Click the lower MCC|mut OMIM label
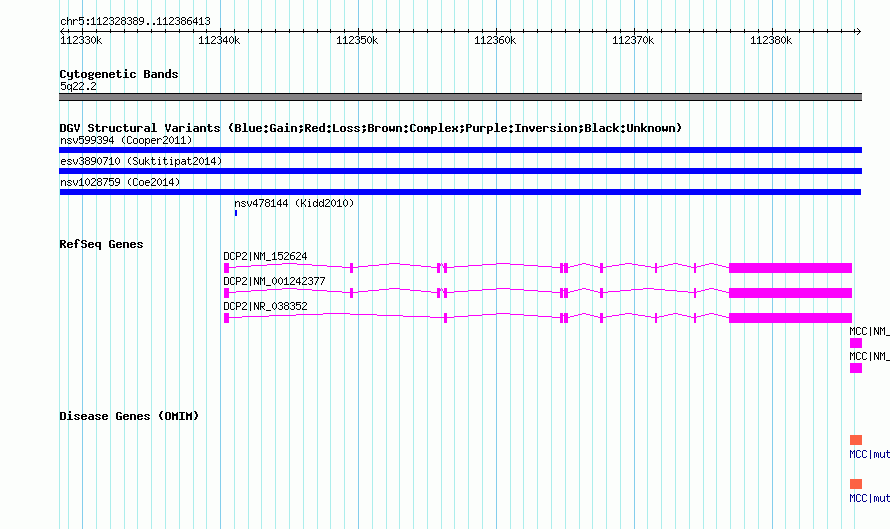 870,498
